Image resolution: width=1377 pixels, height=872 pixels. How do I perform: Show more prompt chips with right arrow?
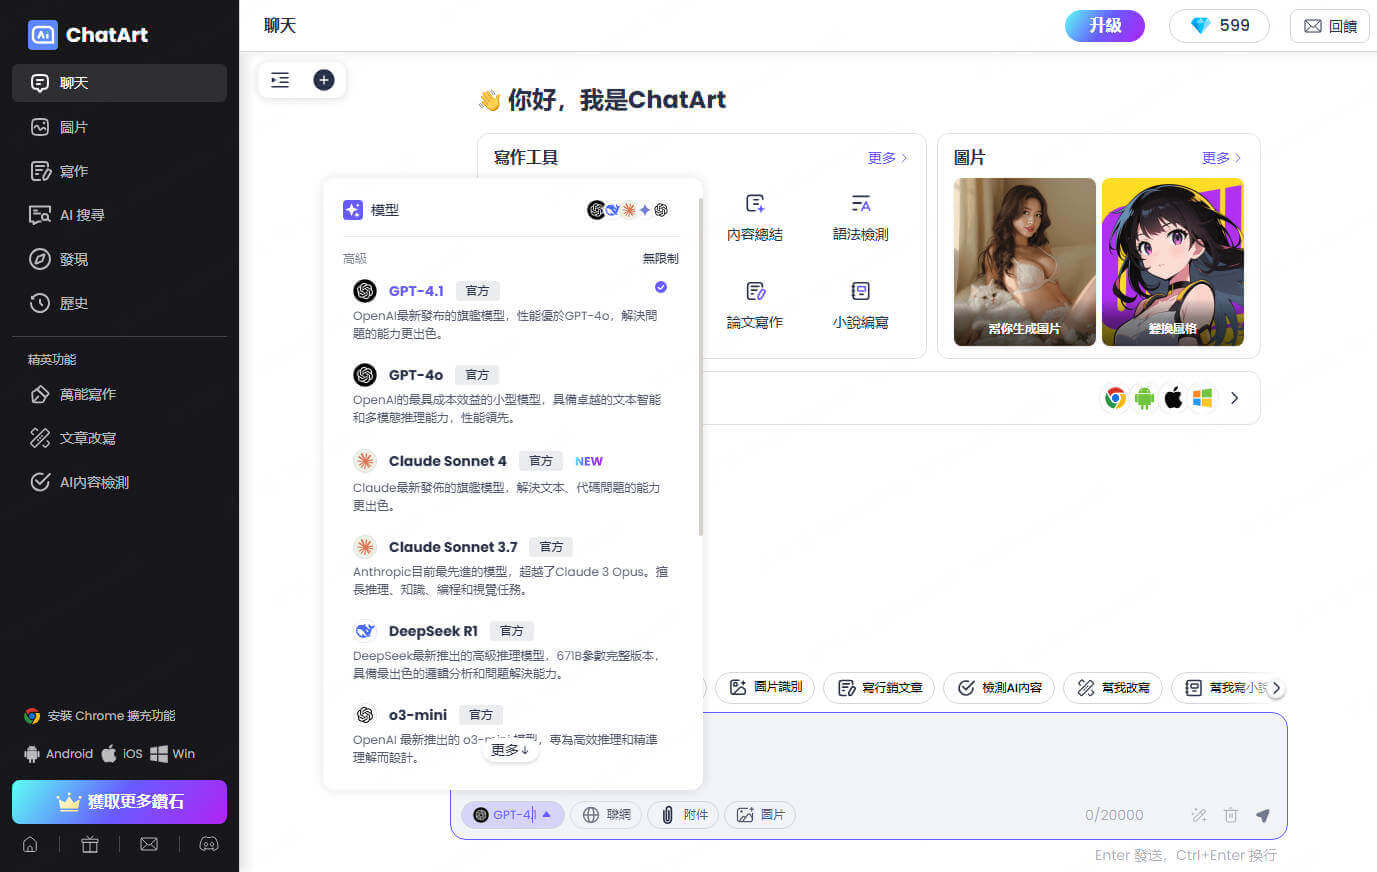coord(1276,688)
